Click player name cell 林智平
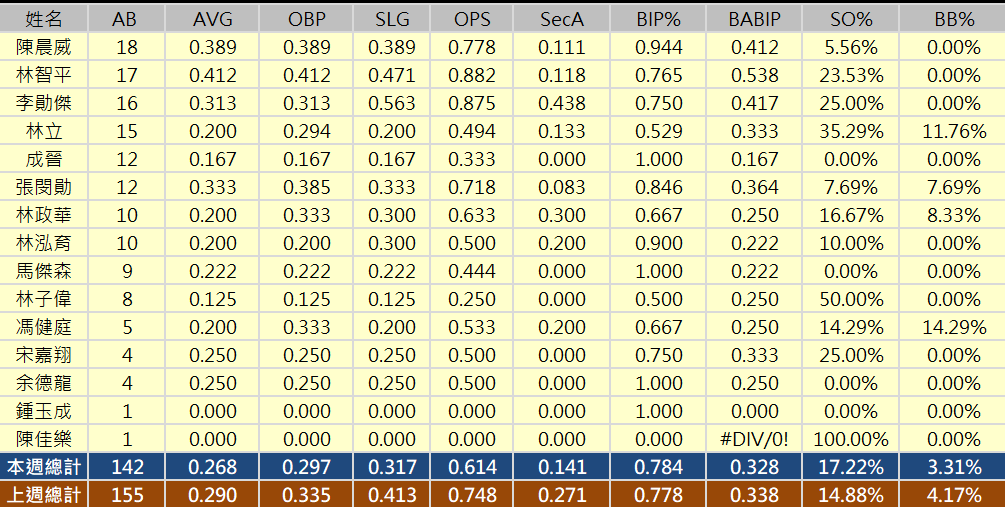This screenshot has width=1005, height=507. pyautogui.click(x=44, y=75)
